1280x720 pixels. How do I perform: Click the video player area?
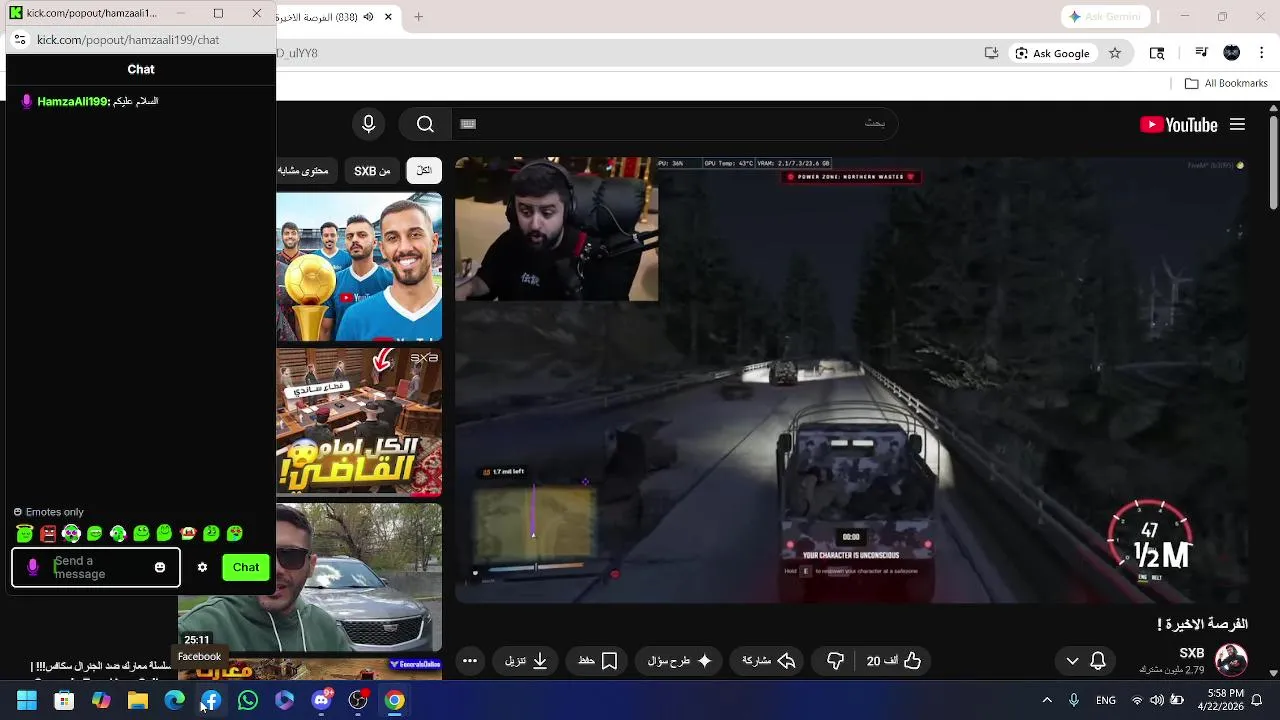tap(852, 380)
